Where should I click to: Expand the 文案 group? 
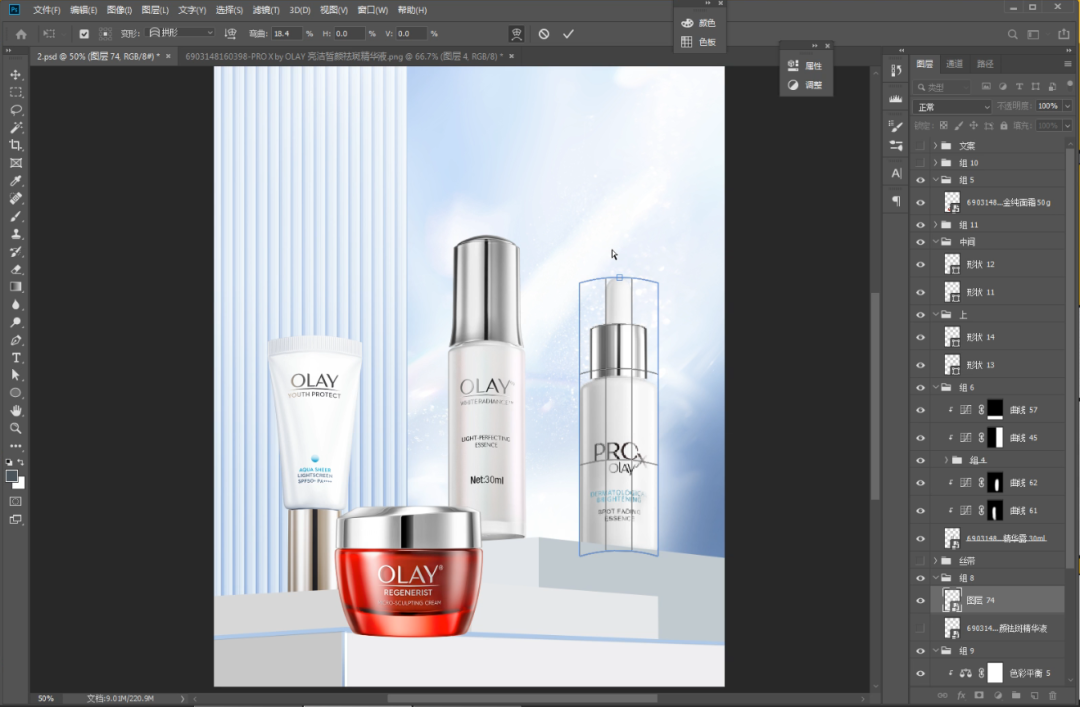click(935, 145)
